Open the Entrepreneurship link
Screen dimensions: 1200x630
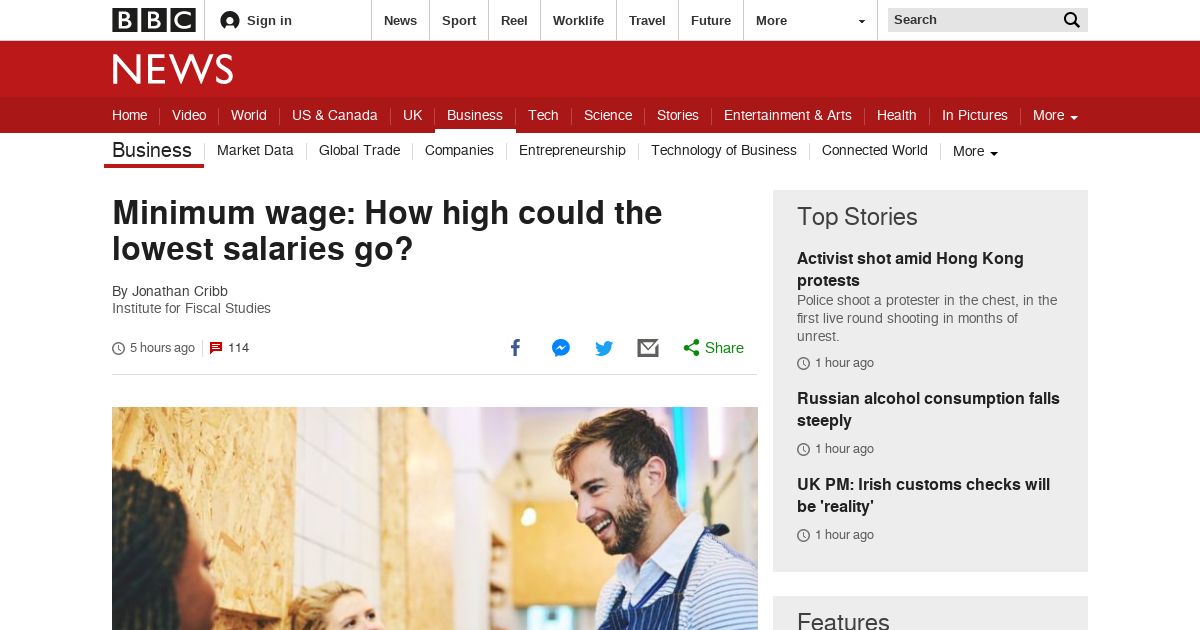coord(572,150)
